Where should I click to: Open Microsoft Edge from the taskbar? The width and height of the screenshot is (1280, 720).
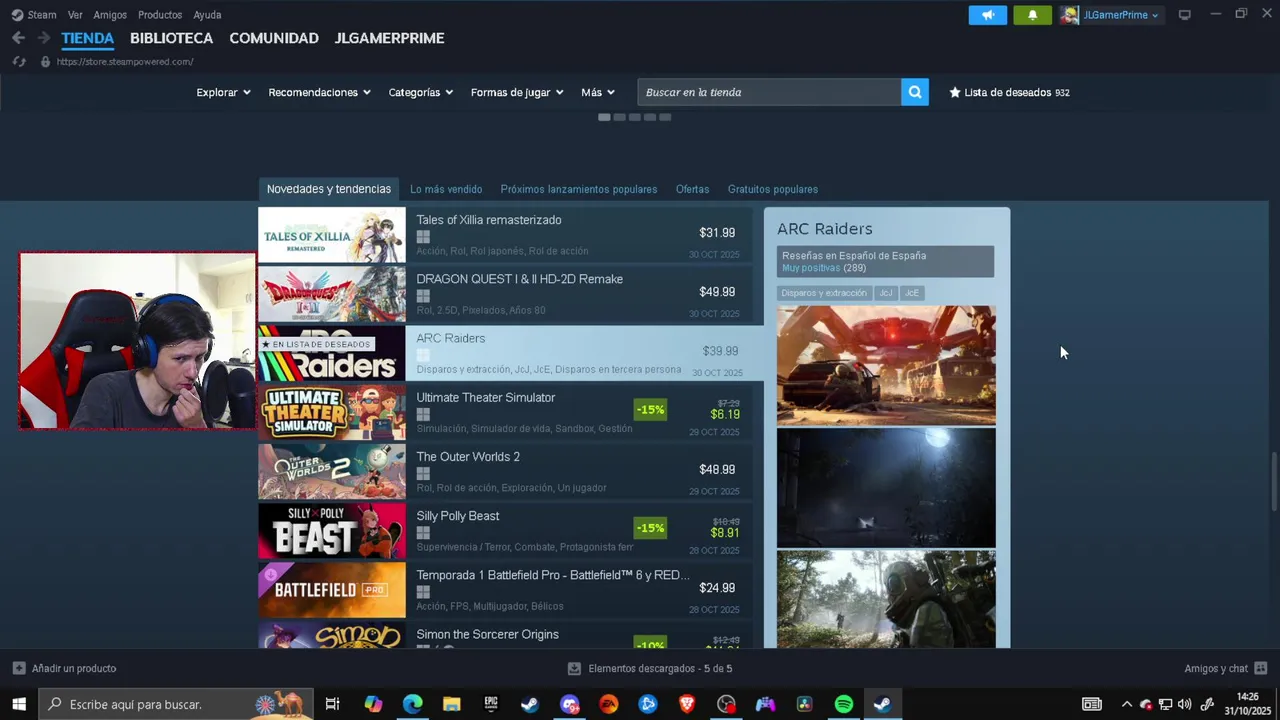point(413,704)
